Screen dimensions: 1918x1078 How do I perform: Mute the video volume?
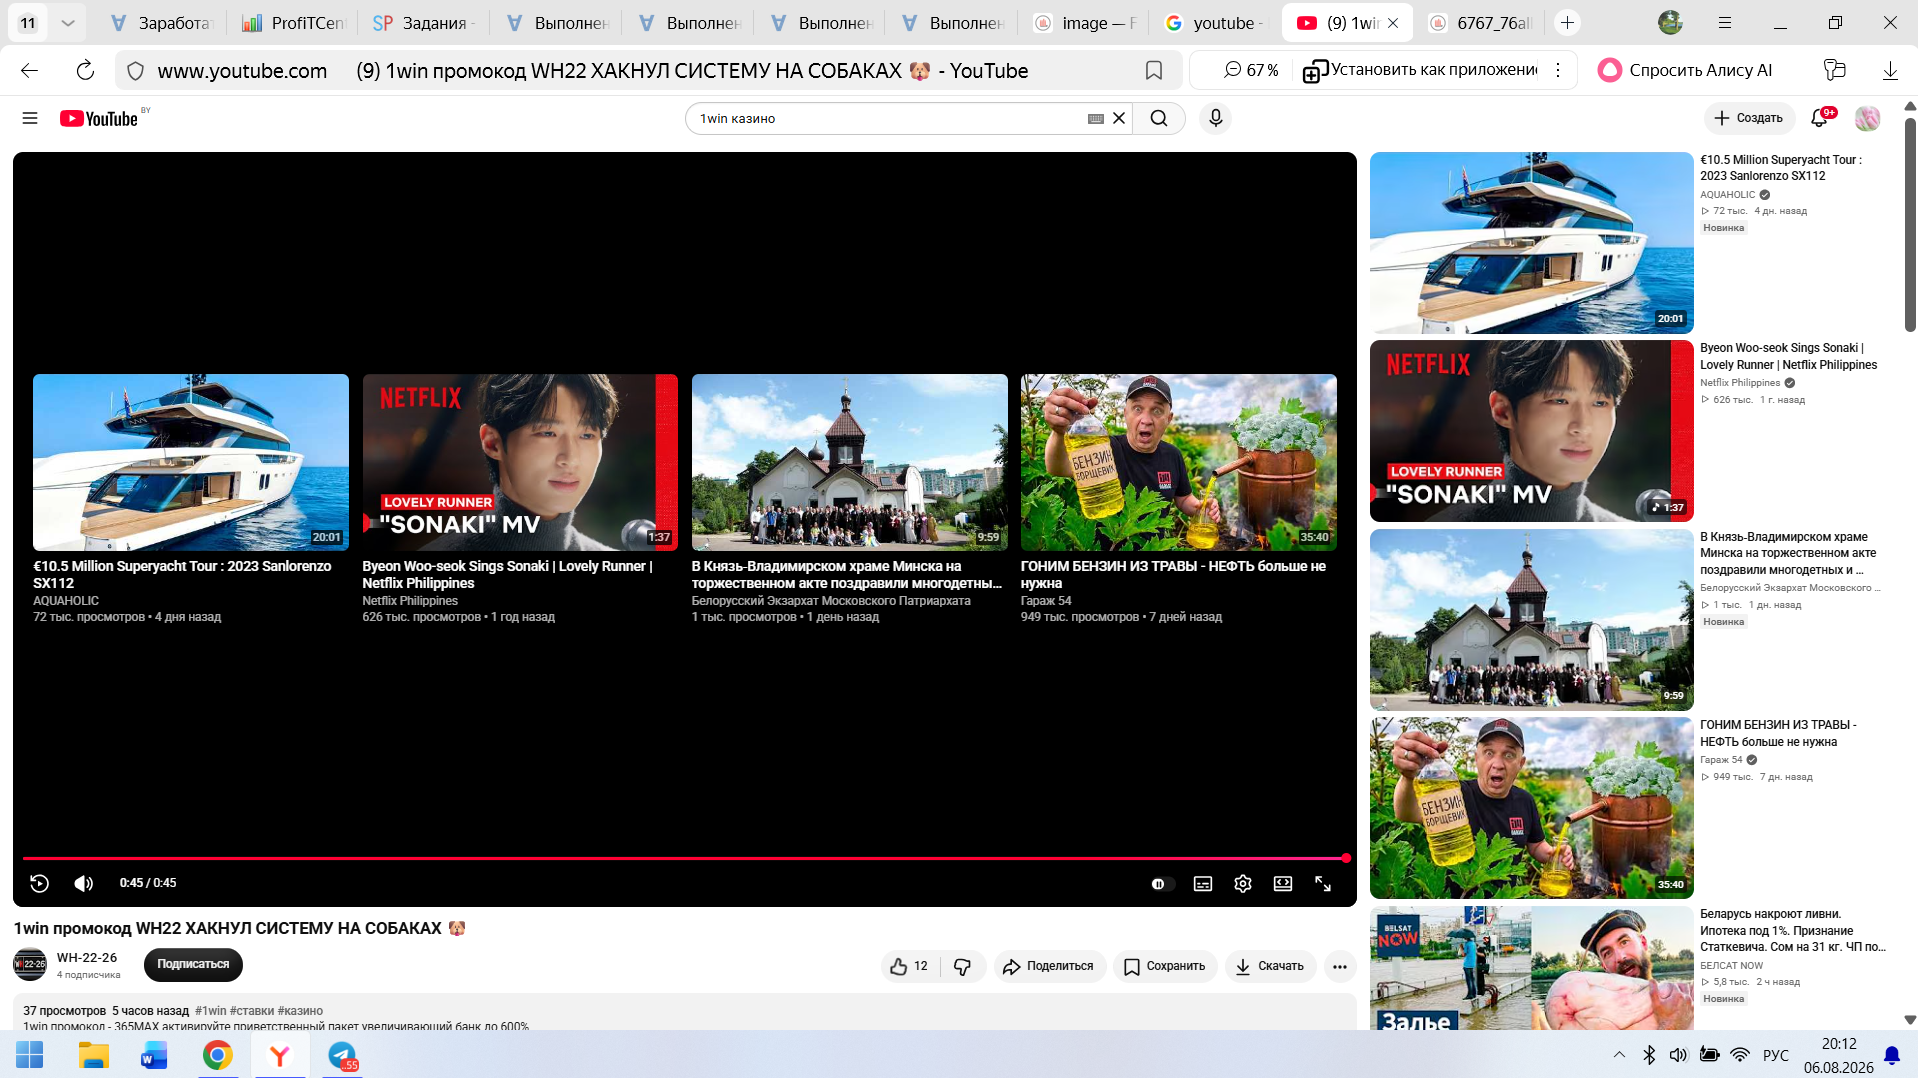coord(84,883)
